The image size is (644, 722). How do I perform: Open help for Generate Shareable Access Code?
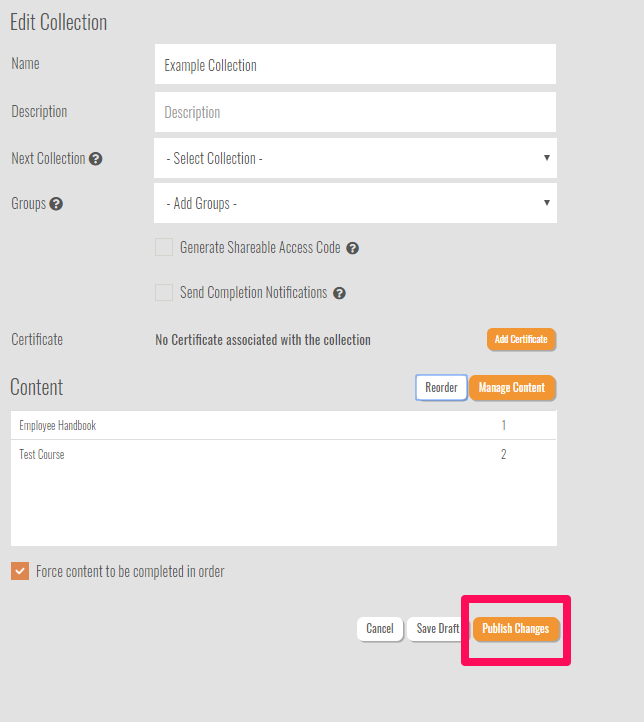[x=352, y=248]
